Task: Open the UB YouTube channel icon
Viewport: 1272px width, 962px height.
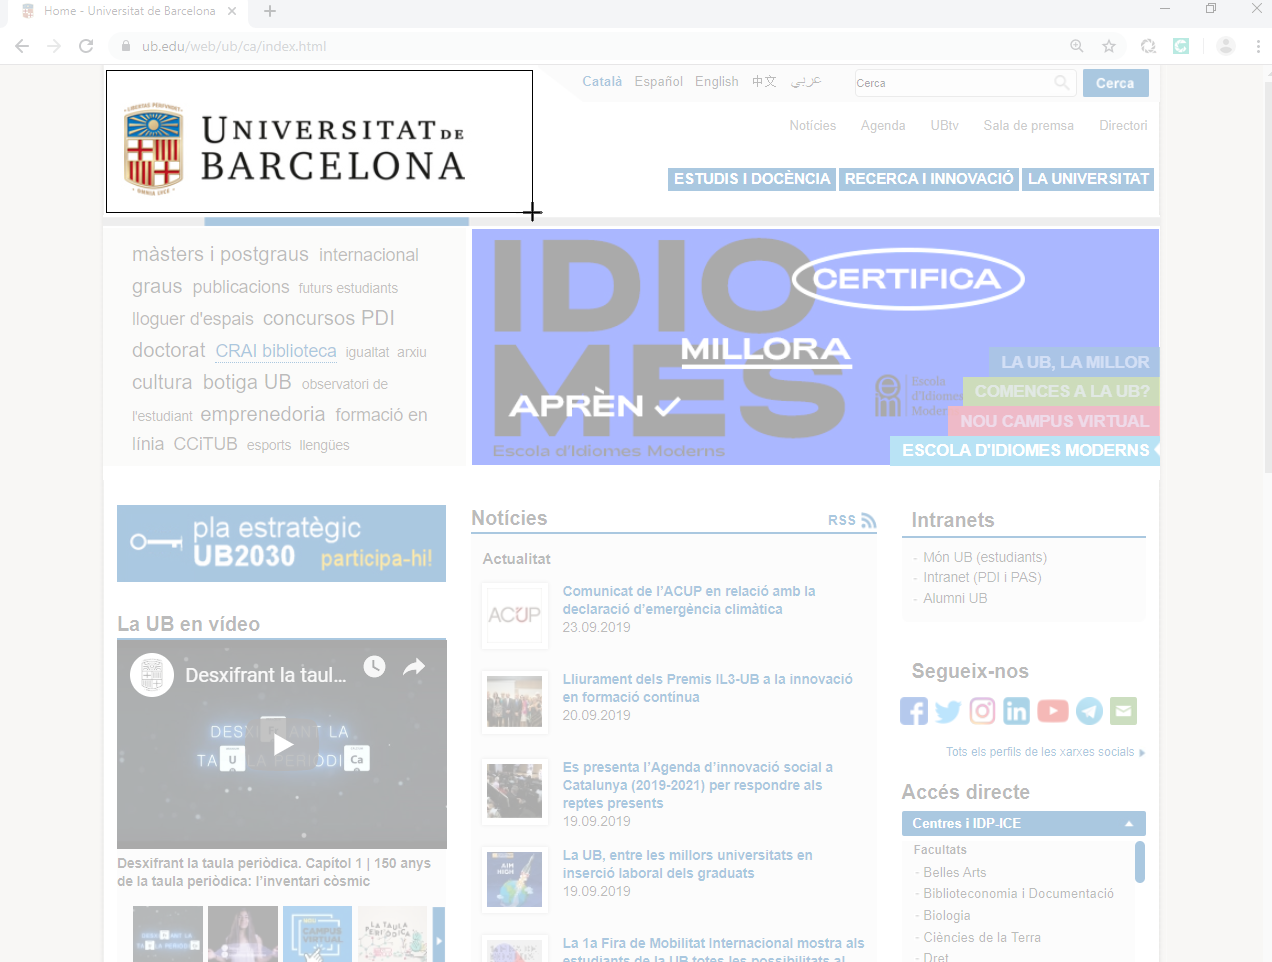Action: click(1052, 711)
